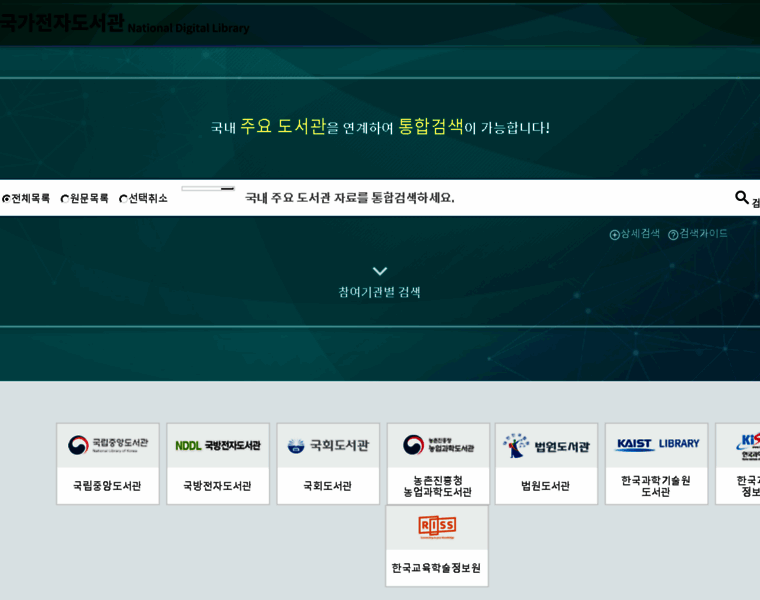
Task: Click National Digital Library subtitle
Action: [189, 28]
